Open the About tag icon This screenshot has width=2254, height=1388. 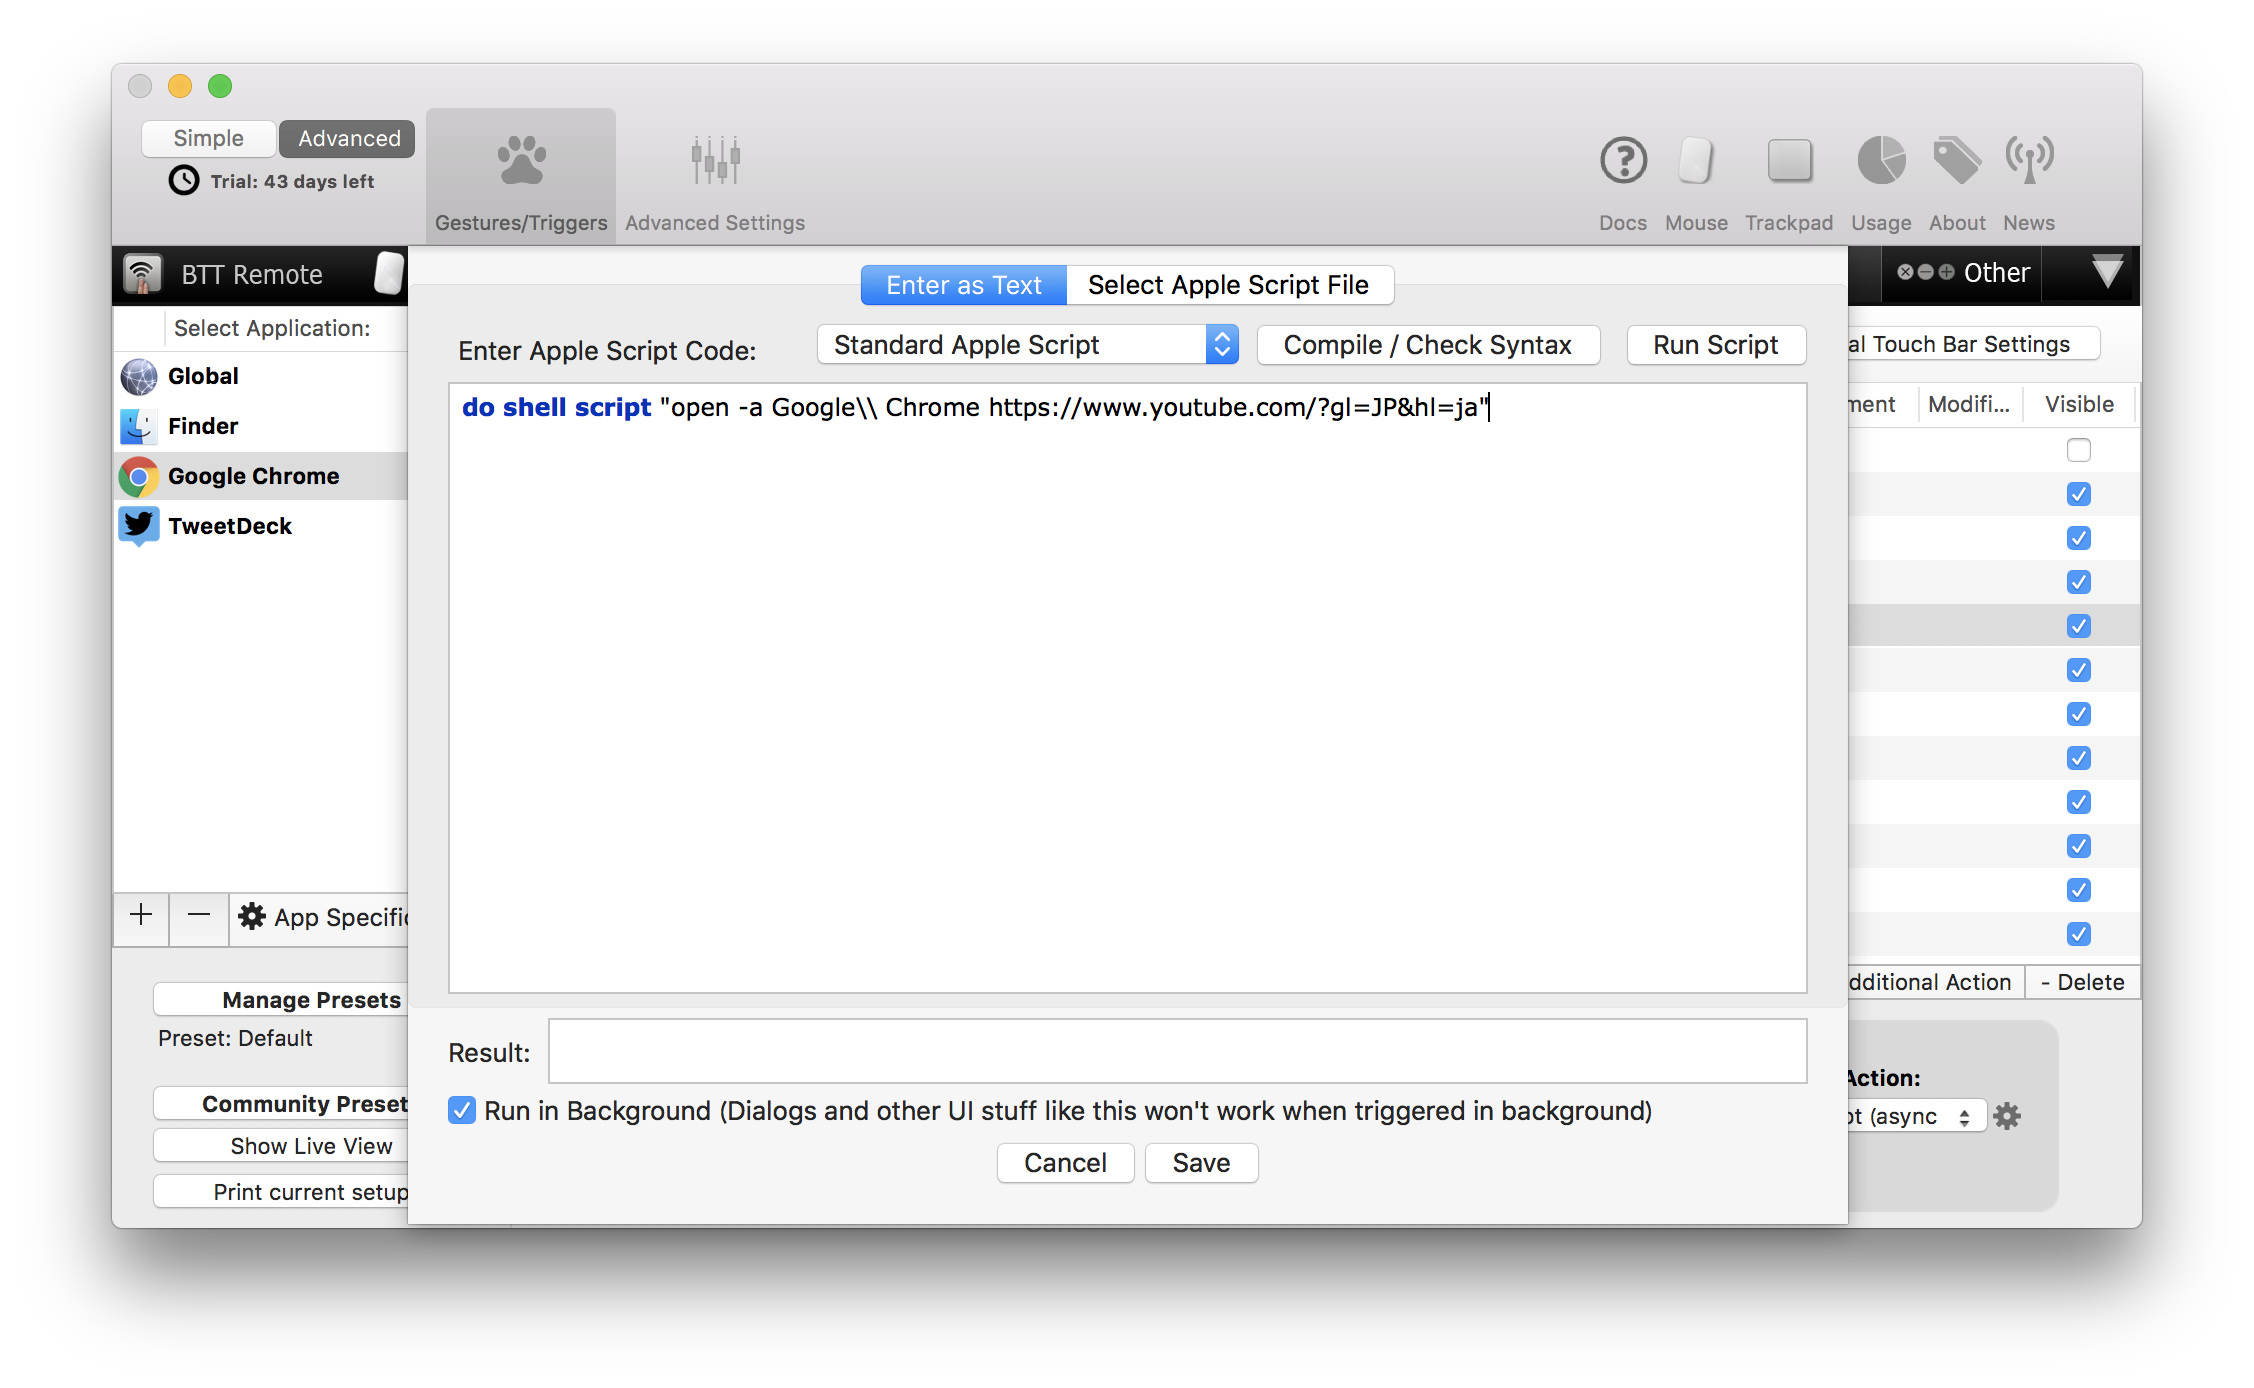tap(1956, 161)
